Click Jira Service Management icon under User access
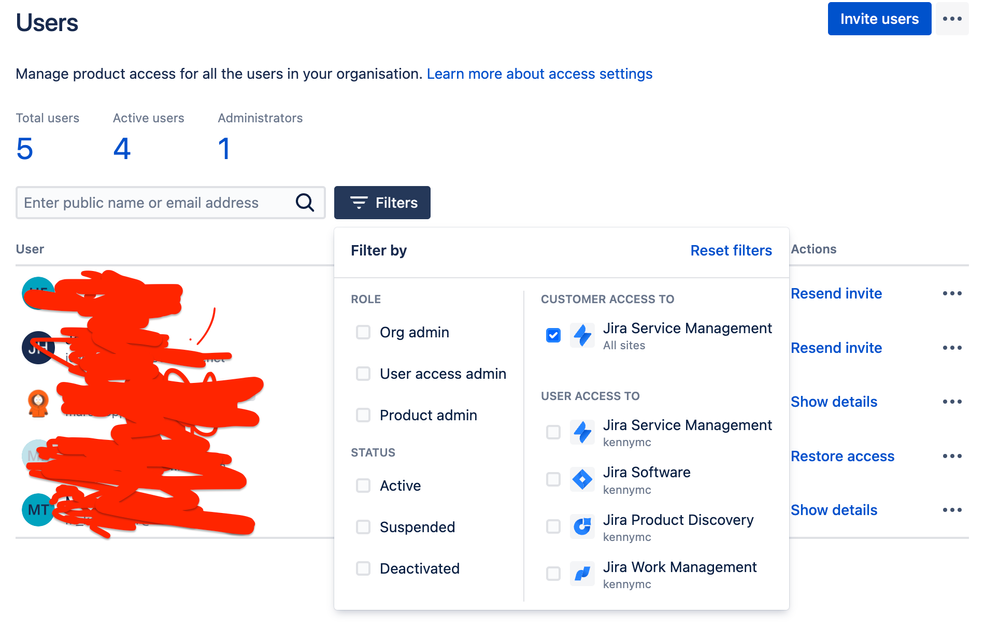 pyautogui.click(x=582, y=432)
